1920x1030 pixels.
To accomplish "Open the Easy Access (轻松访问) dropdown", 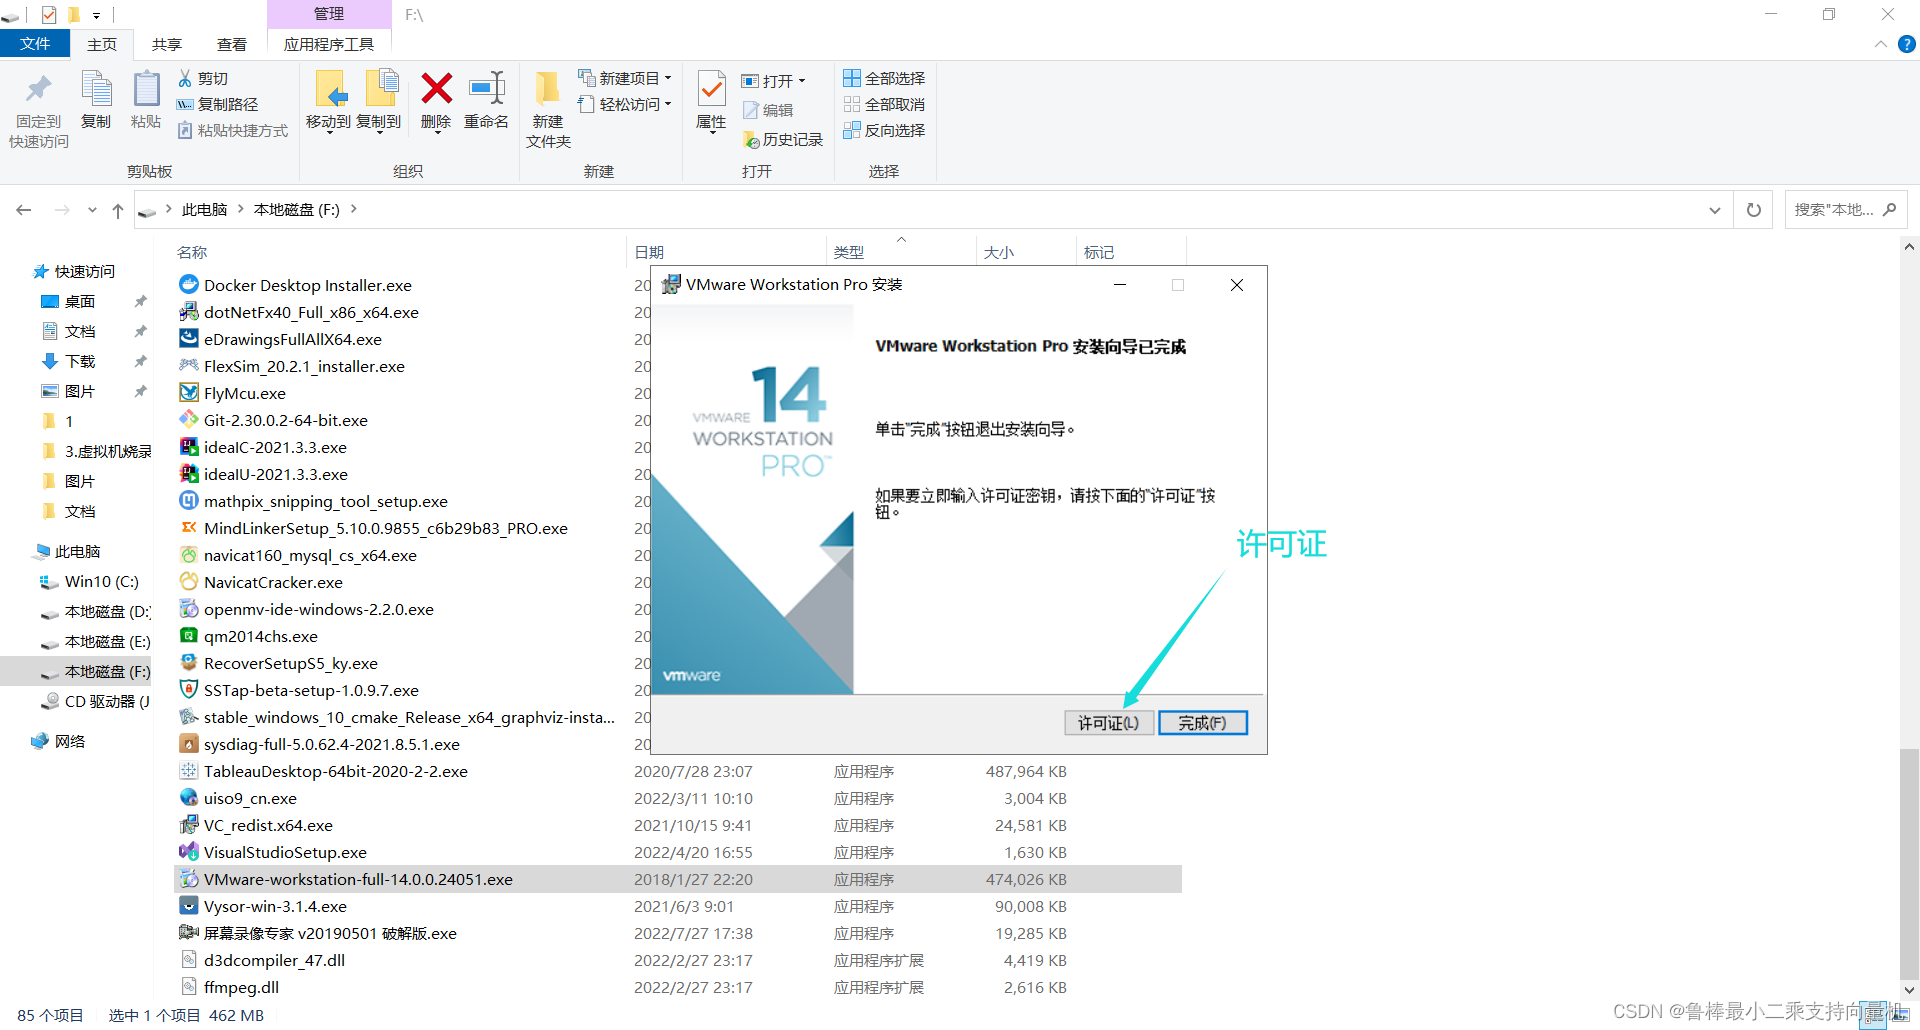I will (626, 104).
